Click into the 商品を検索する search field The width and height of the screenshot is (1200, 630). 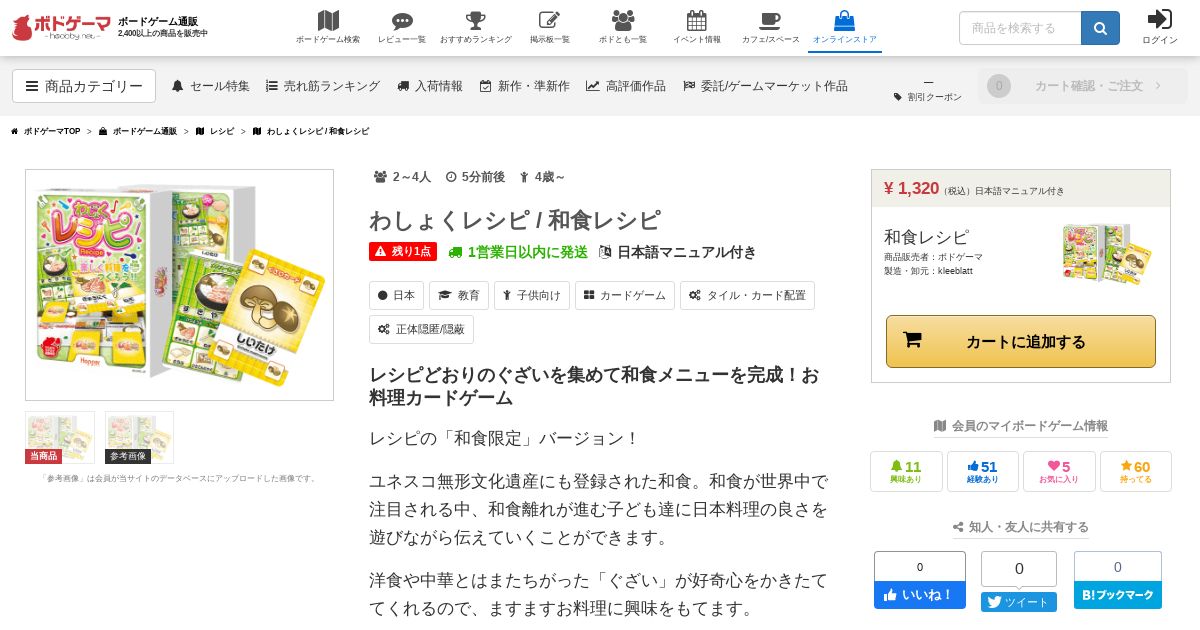pyautogui.click(x=1020, y=28)
